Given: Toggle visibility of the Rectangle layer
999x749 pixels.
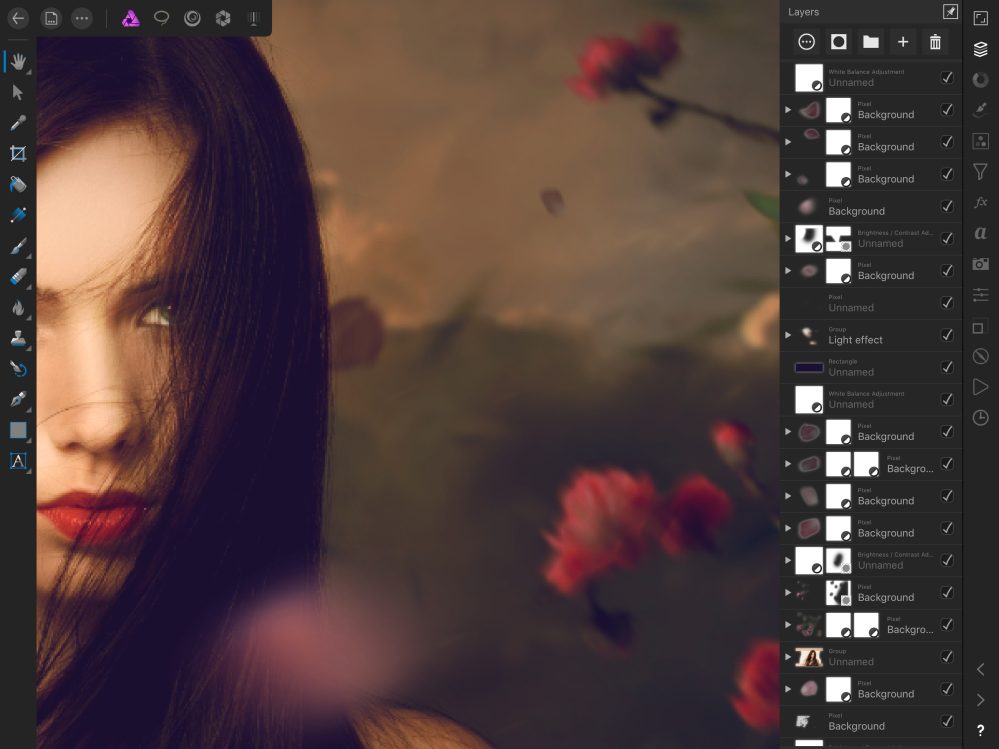Looking at the screenshot, I should coord(947,367).
